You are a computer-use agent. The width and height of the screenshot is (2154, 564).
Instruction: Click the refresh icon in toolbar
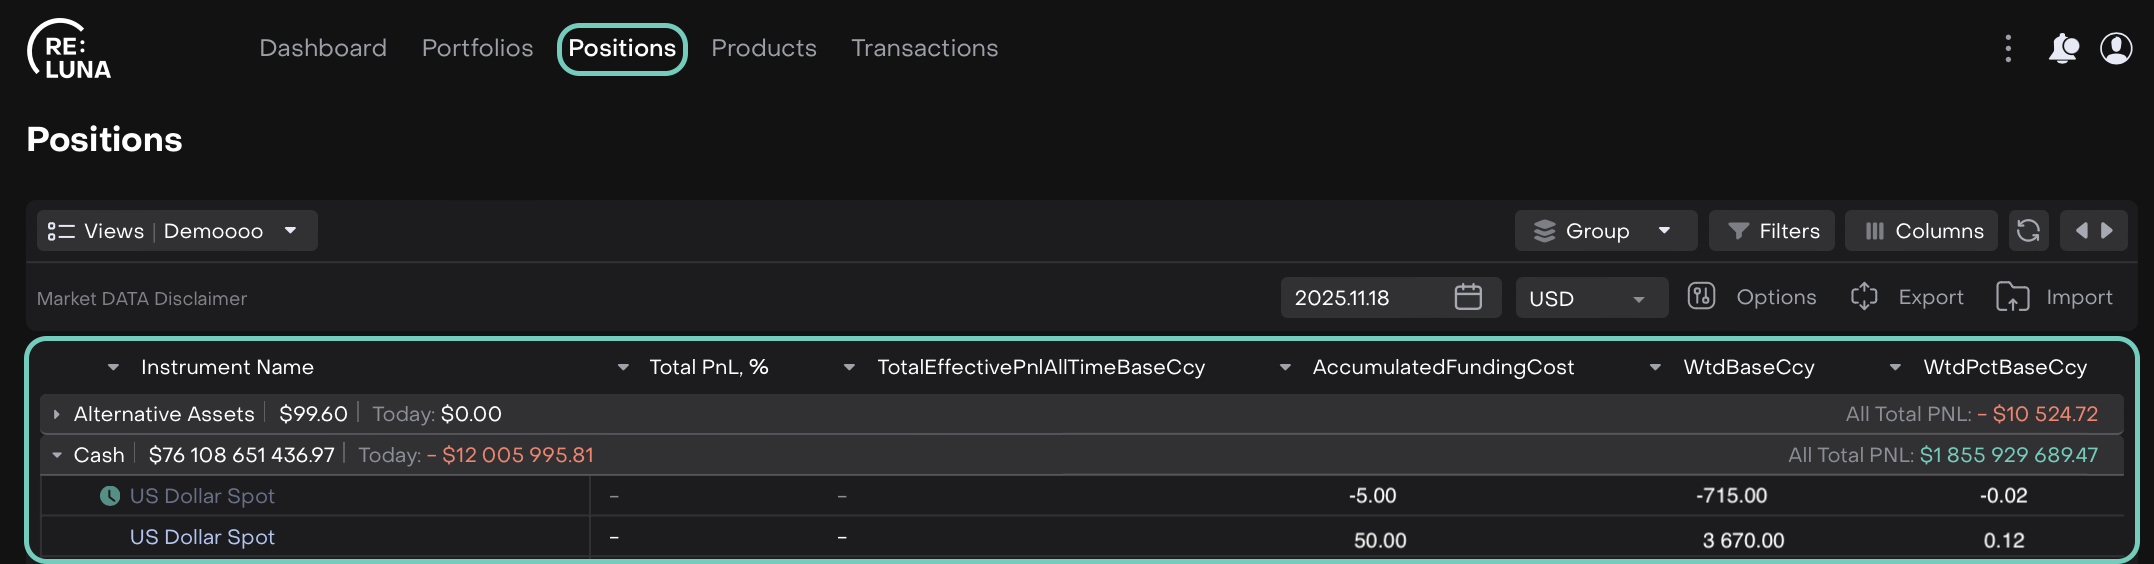pos(2028,231)
